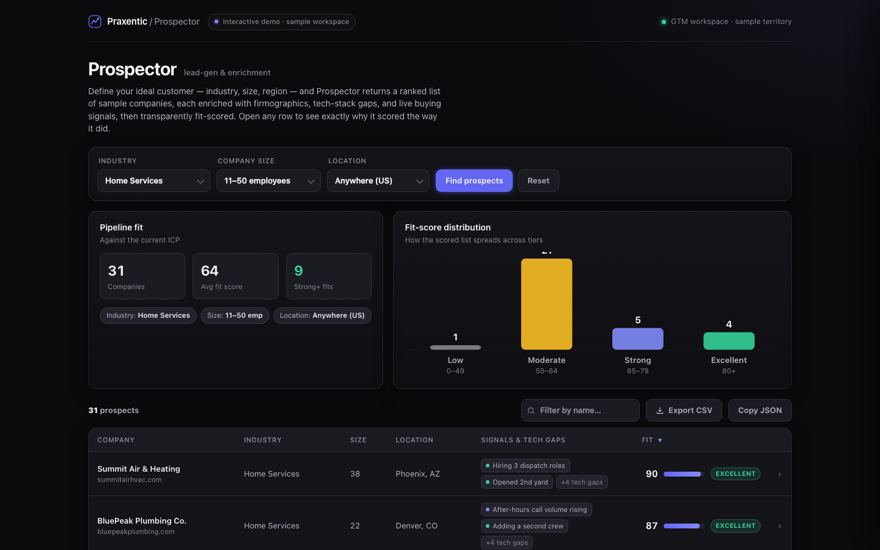Click the Find prospects button

(x=474, y=181)
